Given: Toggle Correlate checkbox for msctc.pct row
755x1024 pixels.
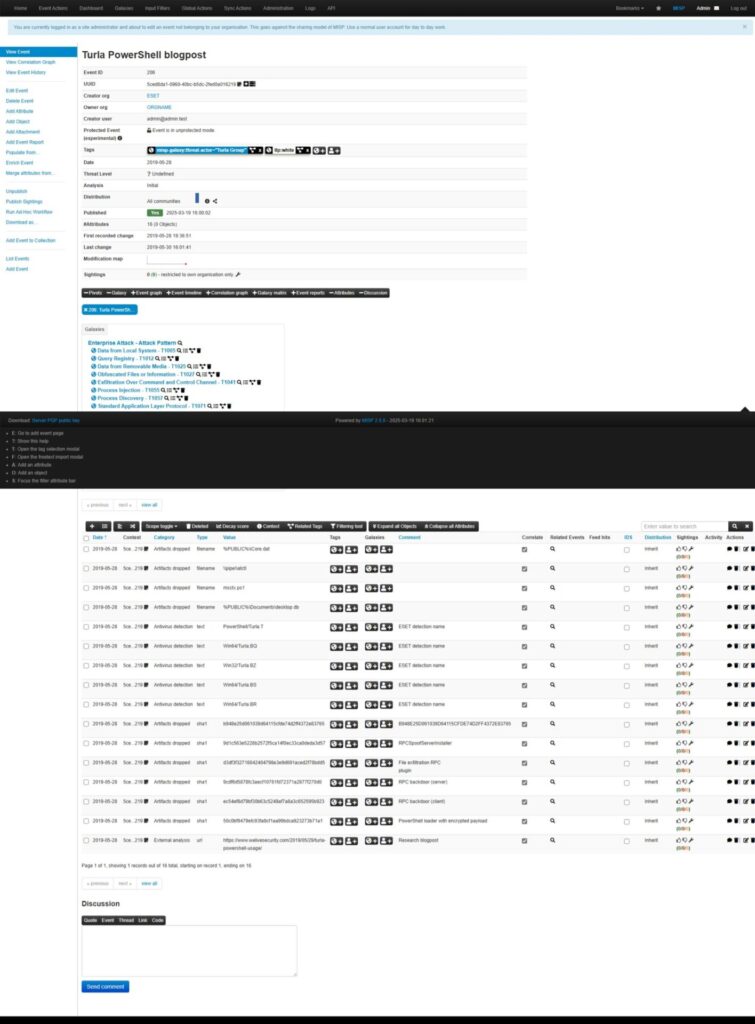Looking at the screenshot, I should (x=525, y=588).
